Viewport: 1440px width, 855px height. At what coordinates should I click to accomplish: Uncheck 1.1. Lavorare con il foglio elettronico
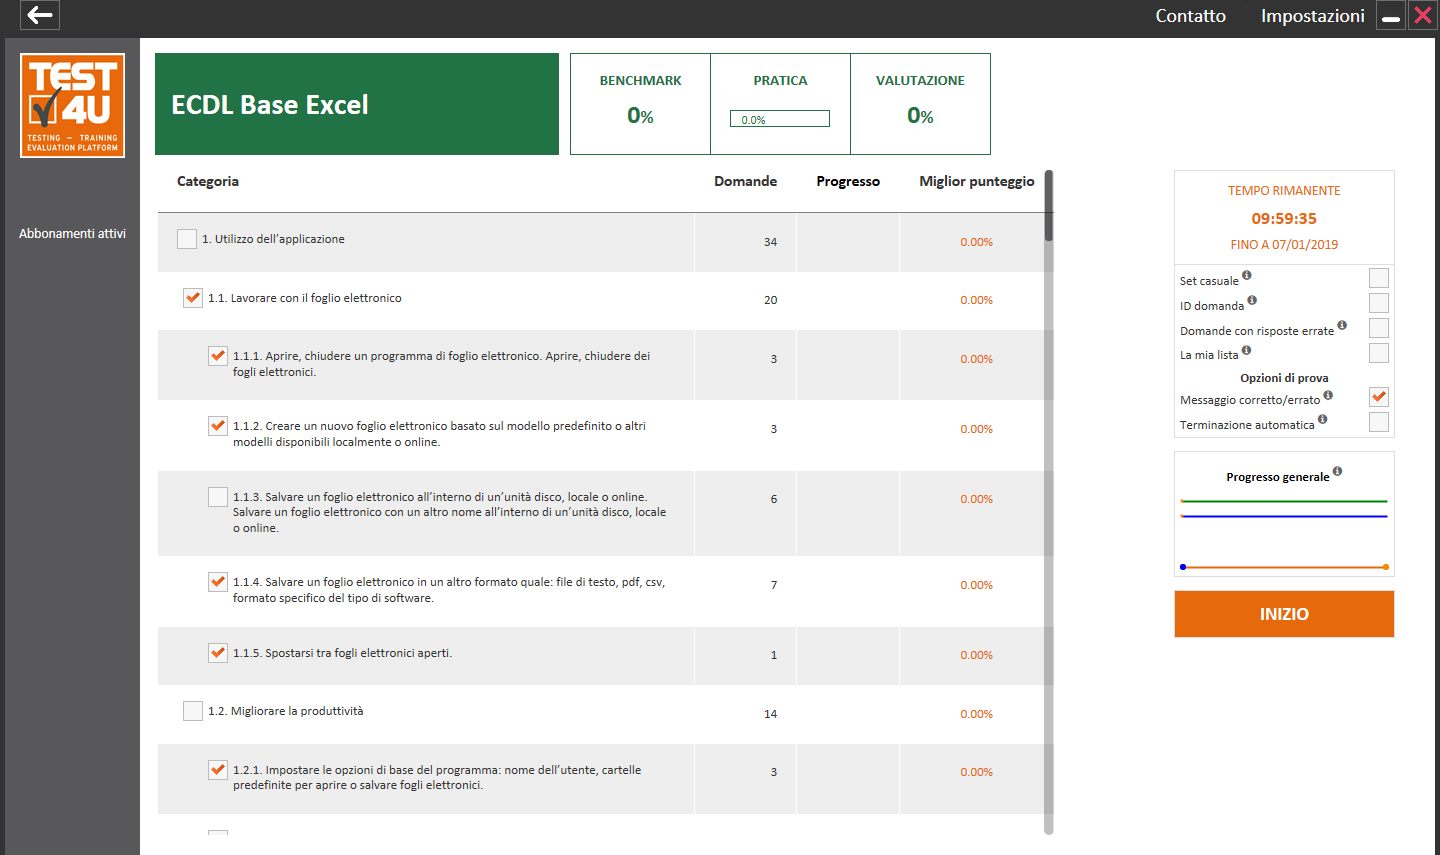pyautogui.click(x=193, y=298)
